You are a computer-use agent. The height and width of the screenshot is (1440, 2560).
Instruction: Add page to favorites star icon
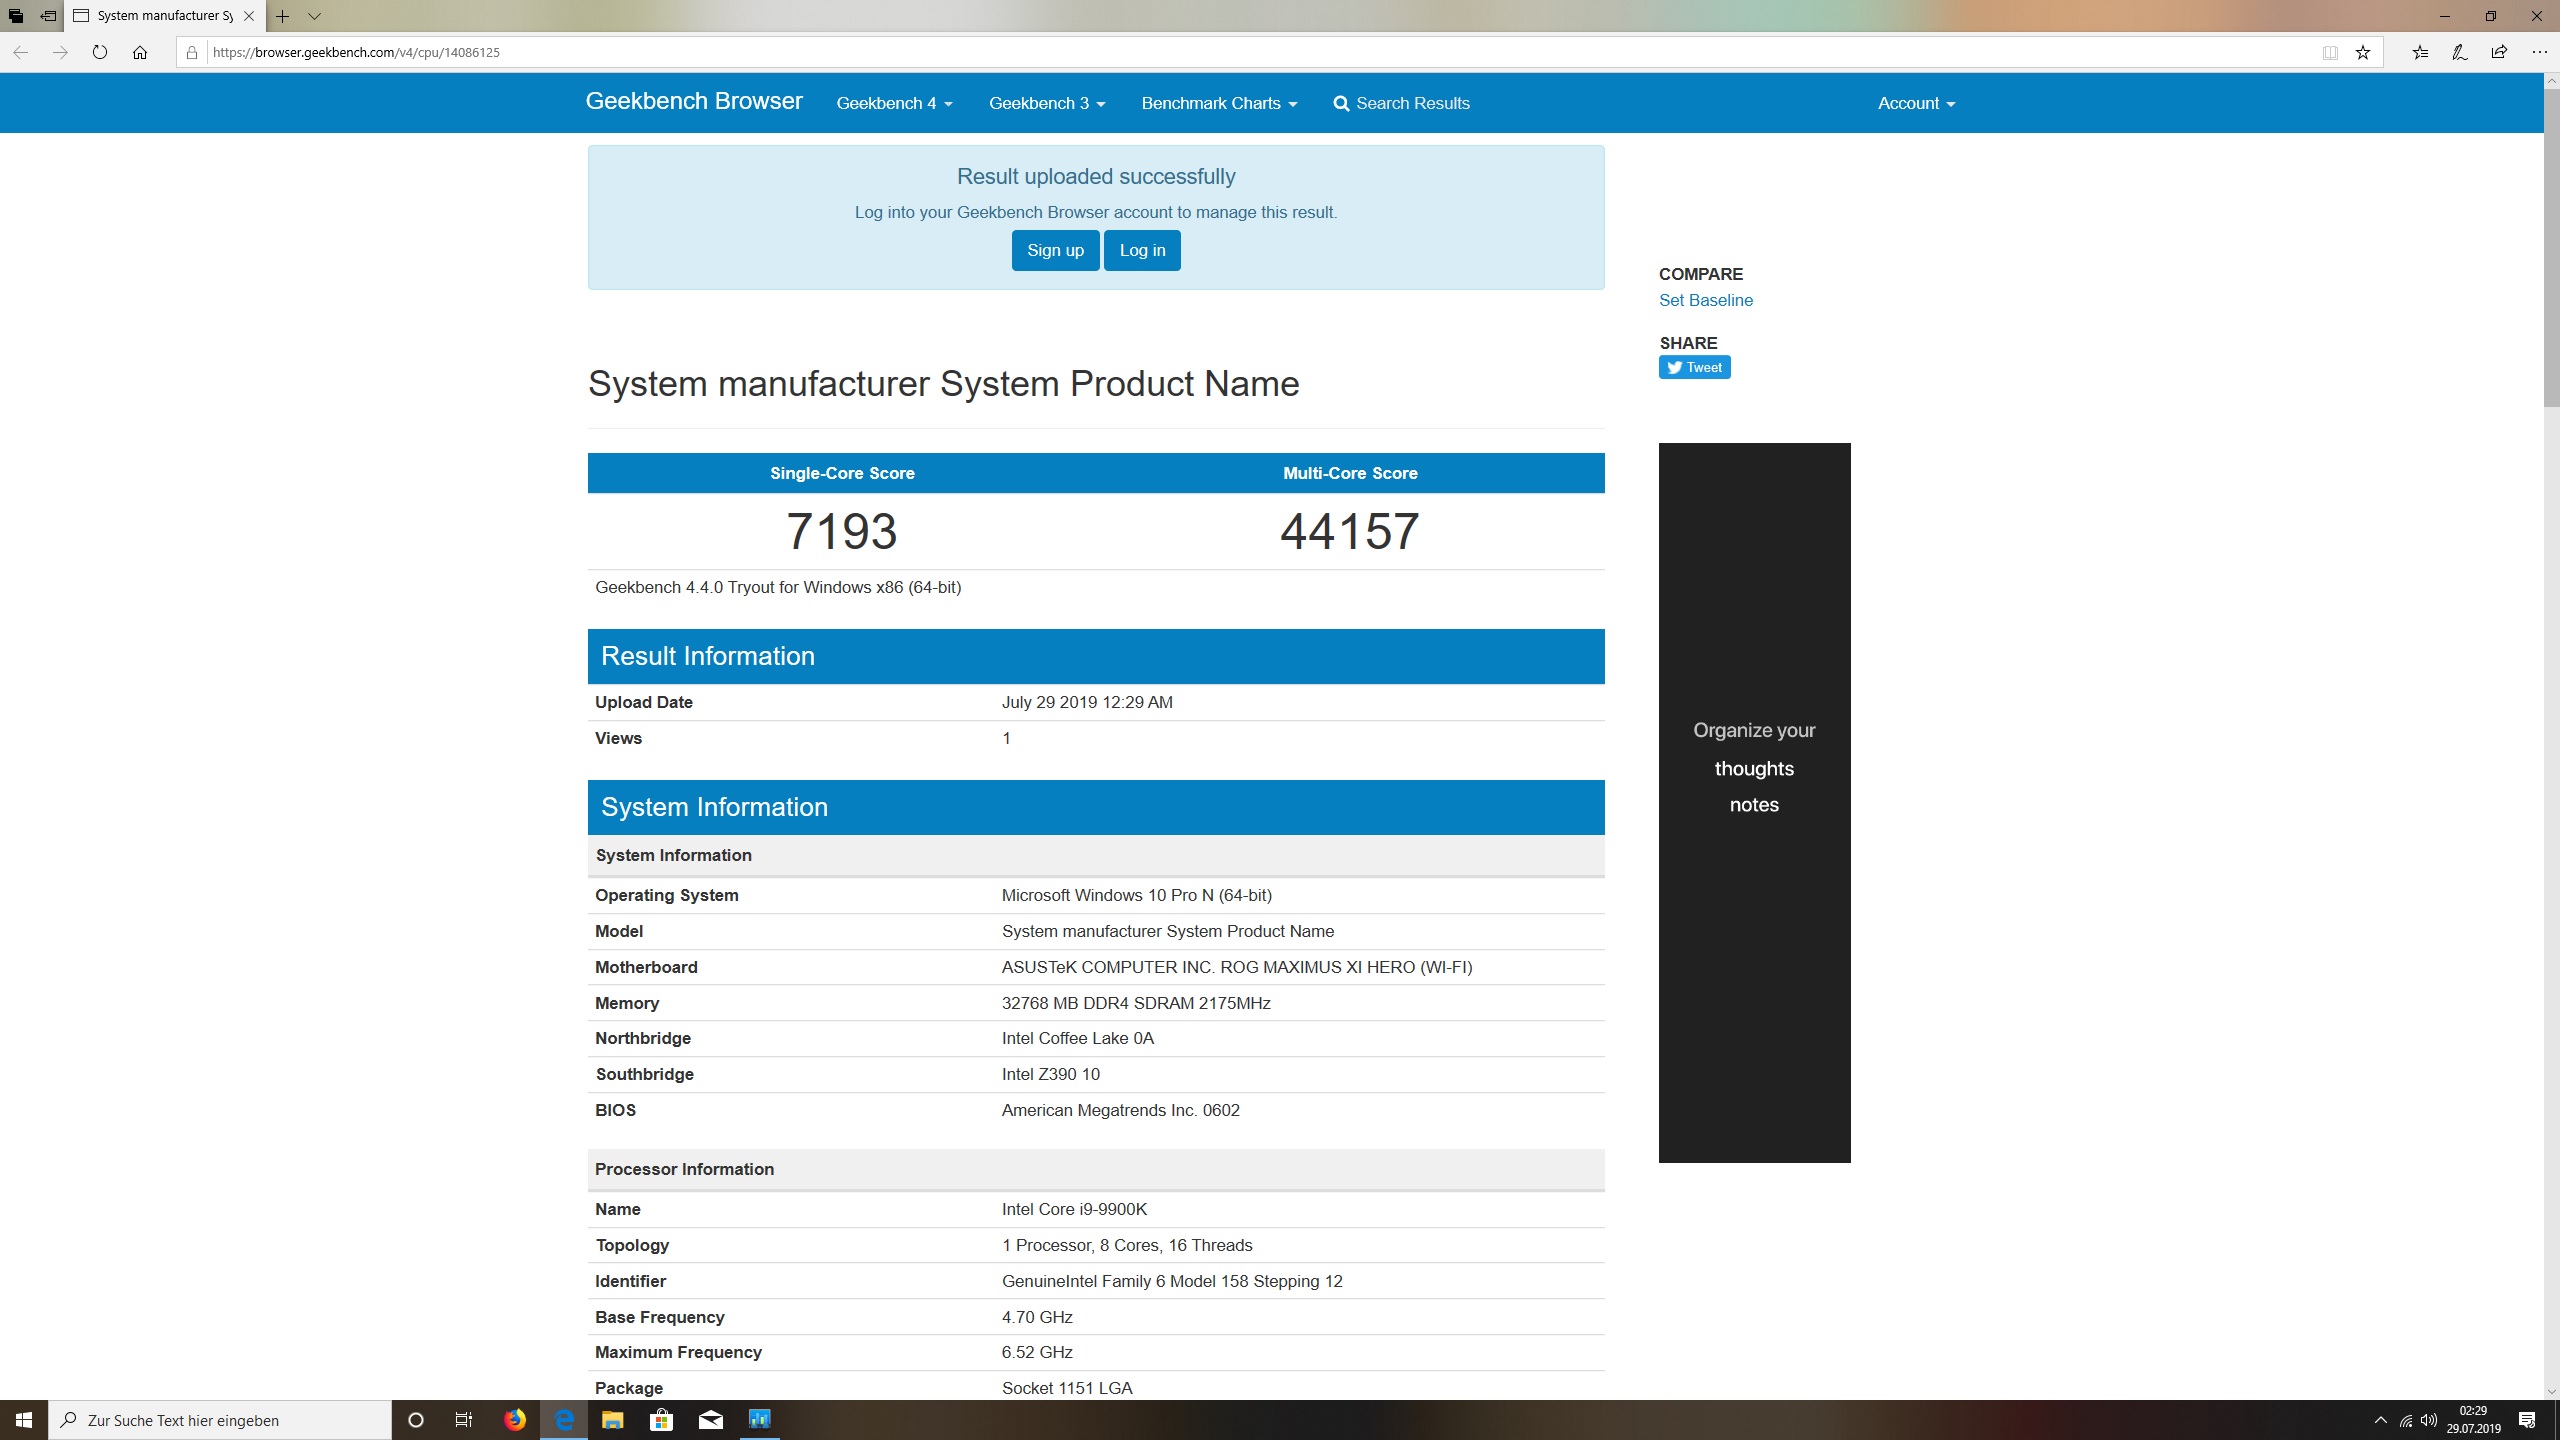2363,52
